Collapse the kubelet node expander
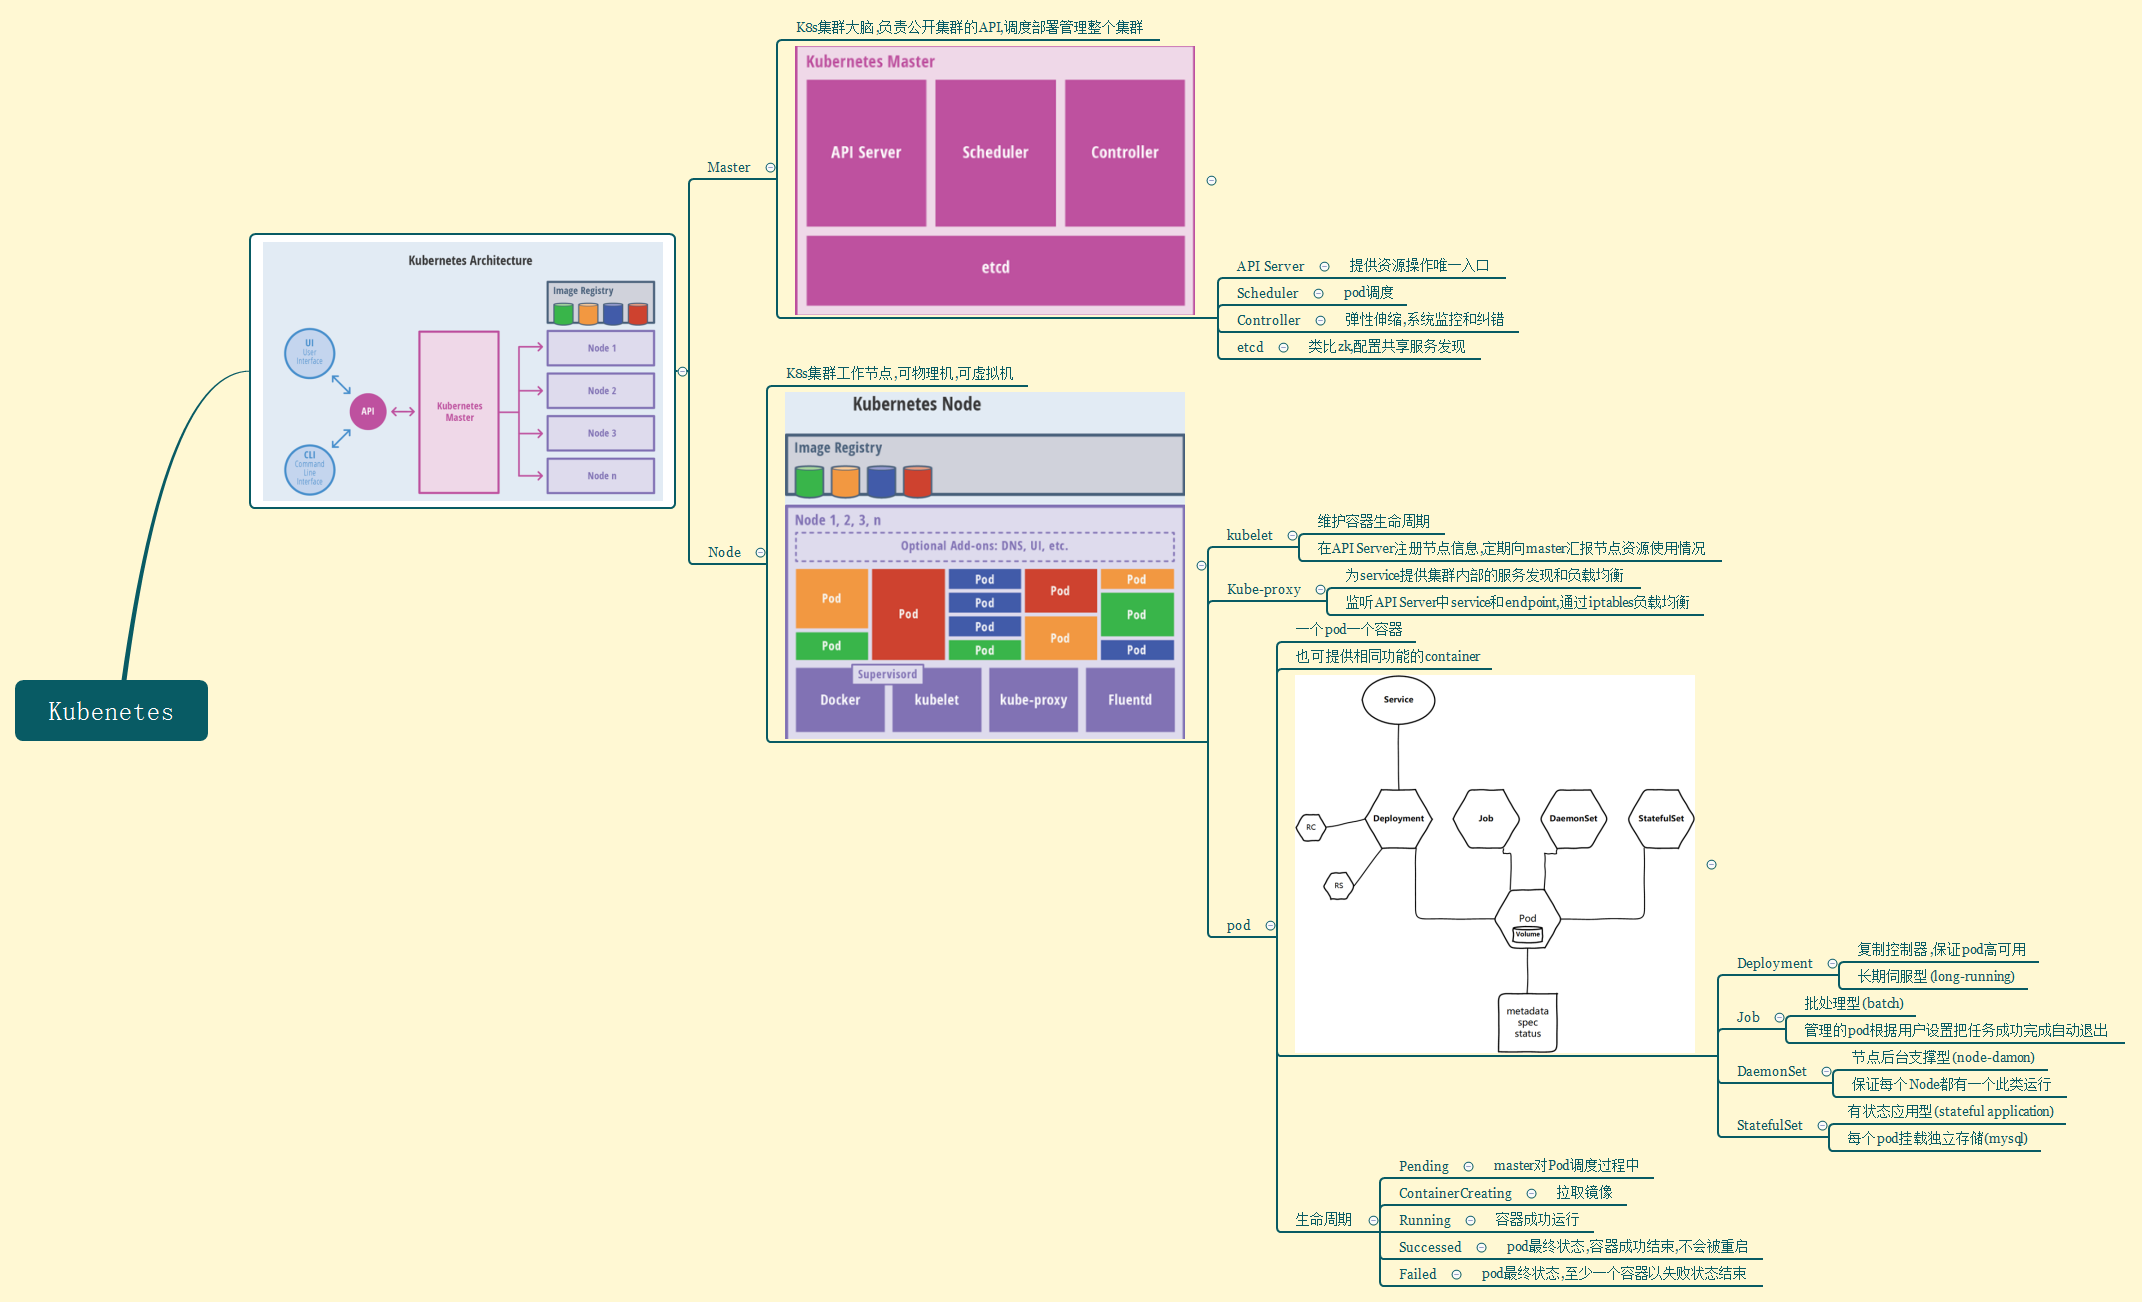 pos(1292,536)
